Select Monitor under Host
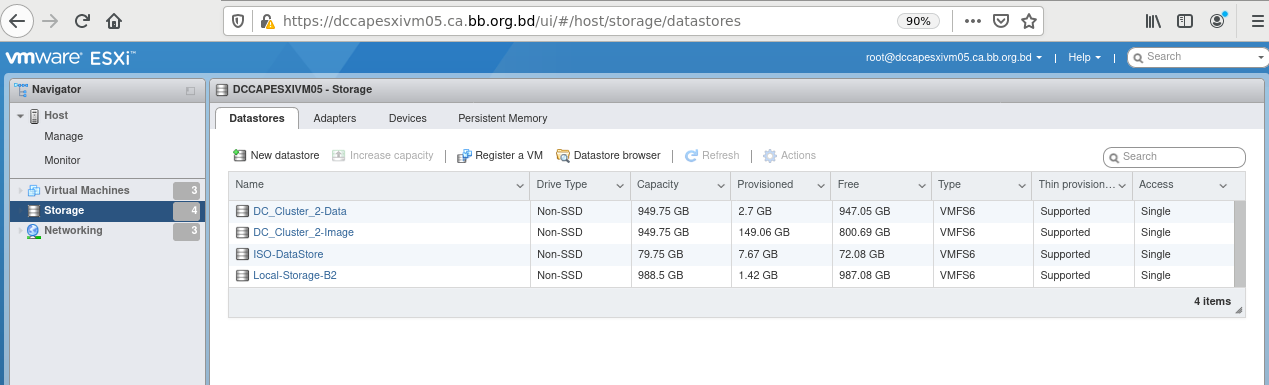The width and height of the screenshot is (1269, 385). click(62, 160)
